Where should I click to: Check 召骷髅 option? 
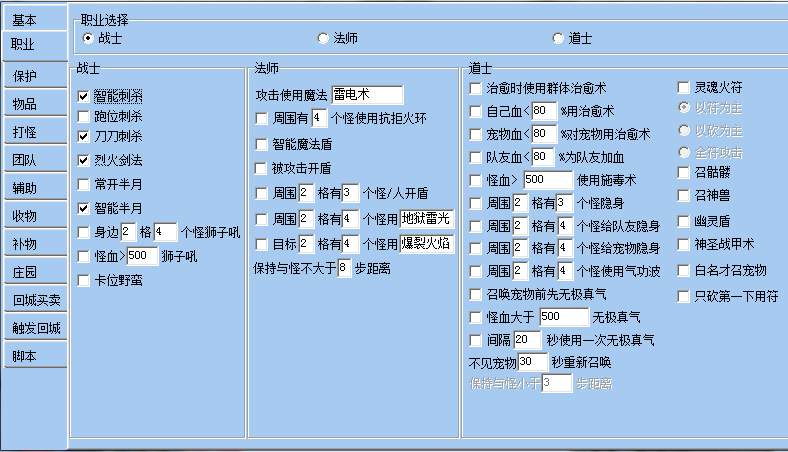click(x=683, y=172)
